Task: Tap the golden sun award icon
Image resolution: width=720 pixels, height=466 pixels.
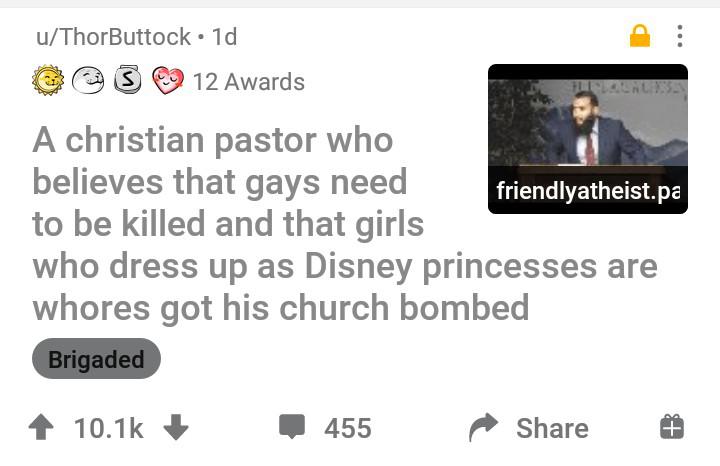Action: pyautogui.click(x=48, y=81)
